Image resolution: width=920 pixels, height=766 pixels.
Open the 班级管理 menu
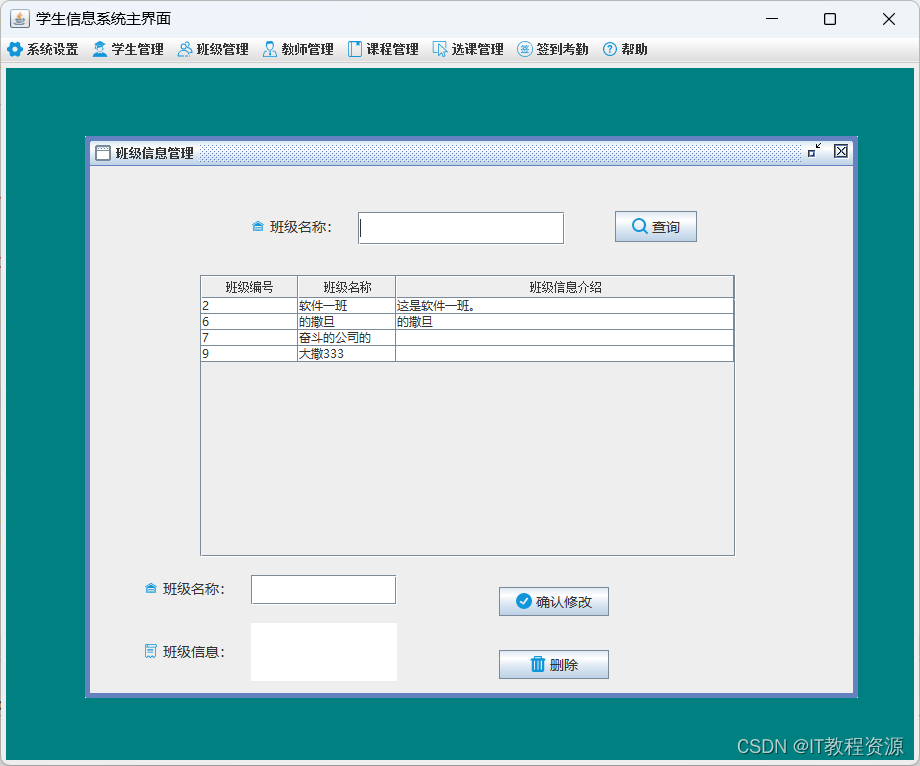(x=213, y=49)
